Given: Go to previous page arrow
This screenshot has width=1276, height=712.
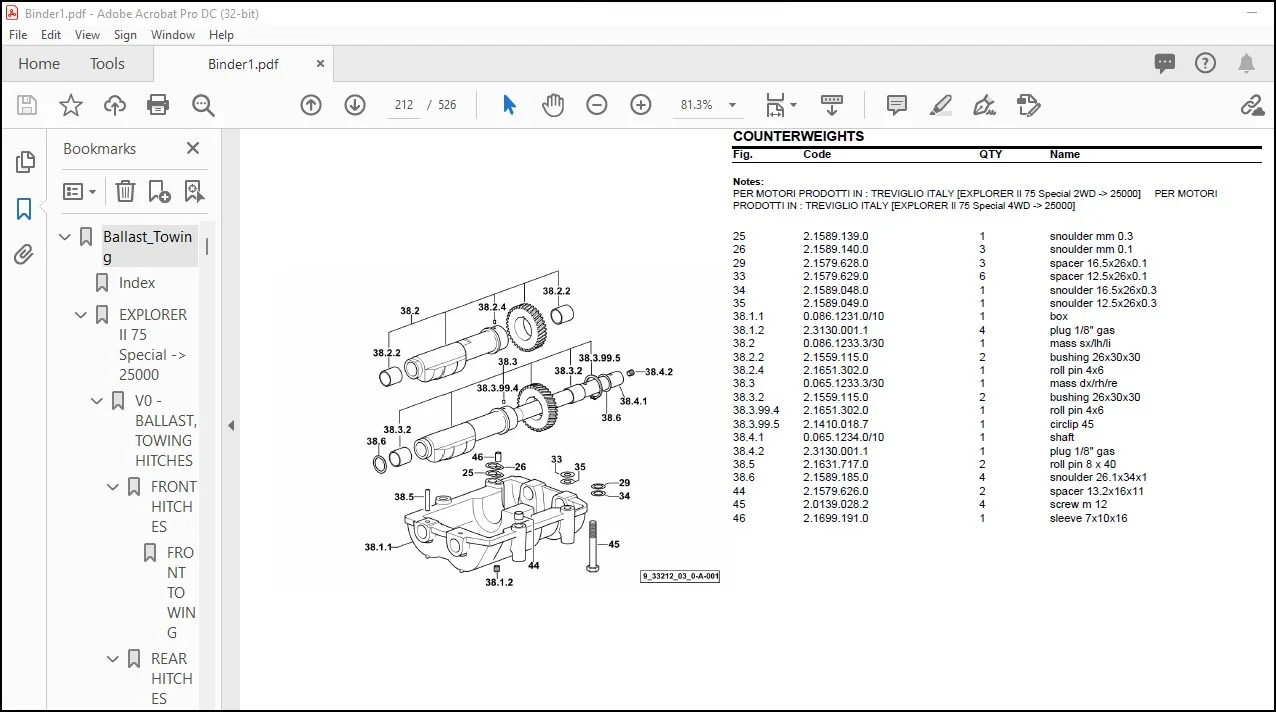Looking at the screenshot, I should 311,105.
